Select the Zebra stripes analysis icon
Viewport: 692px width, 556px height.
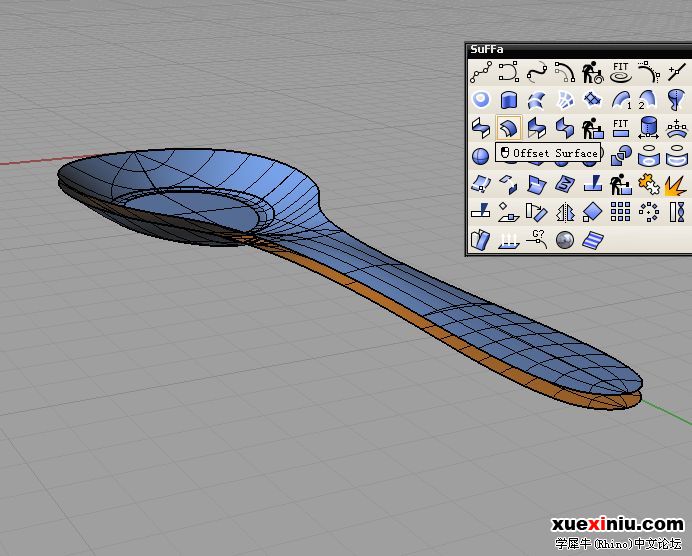593,240
